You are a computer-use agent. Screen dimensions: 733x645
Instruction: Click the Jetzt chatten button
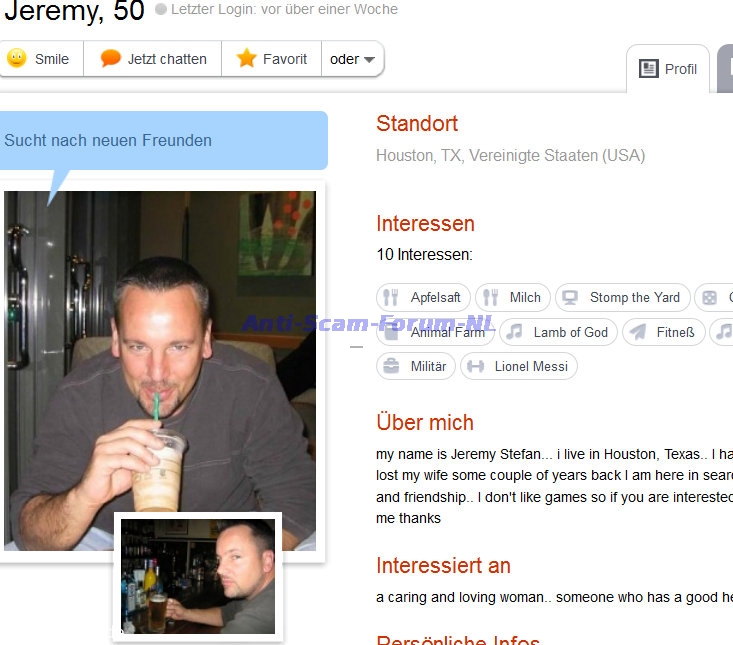tap(152, 59)
